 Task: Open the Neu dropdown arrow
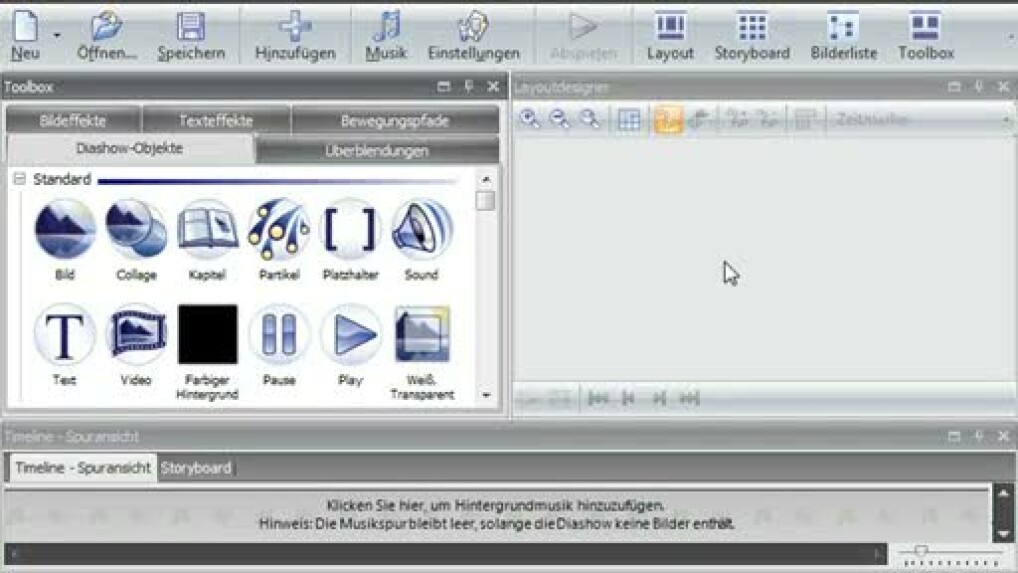point(56,35)
